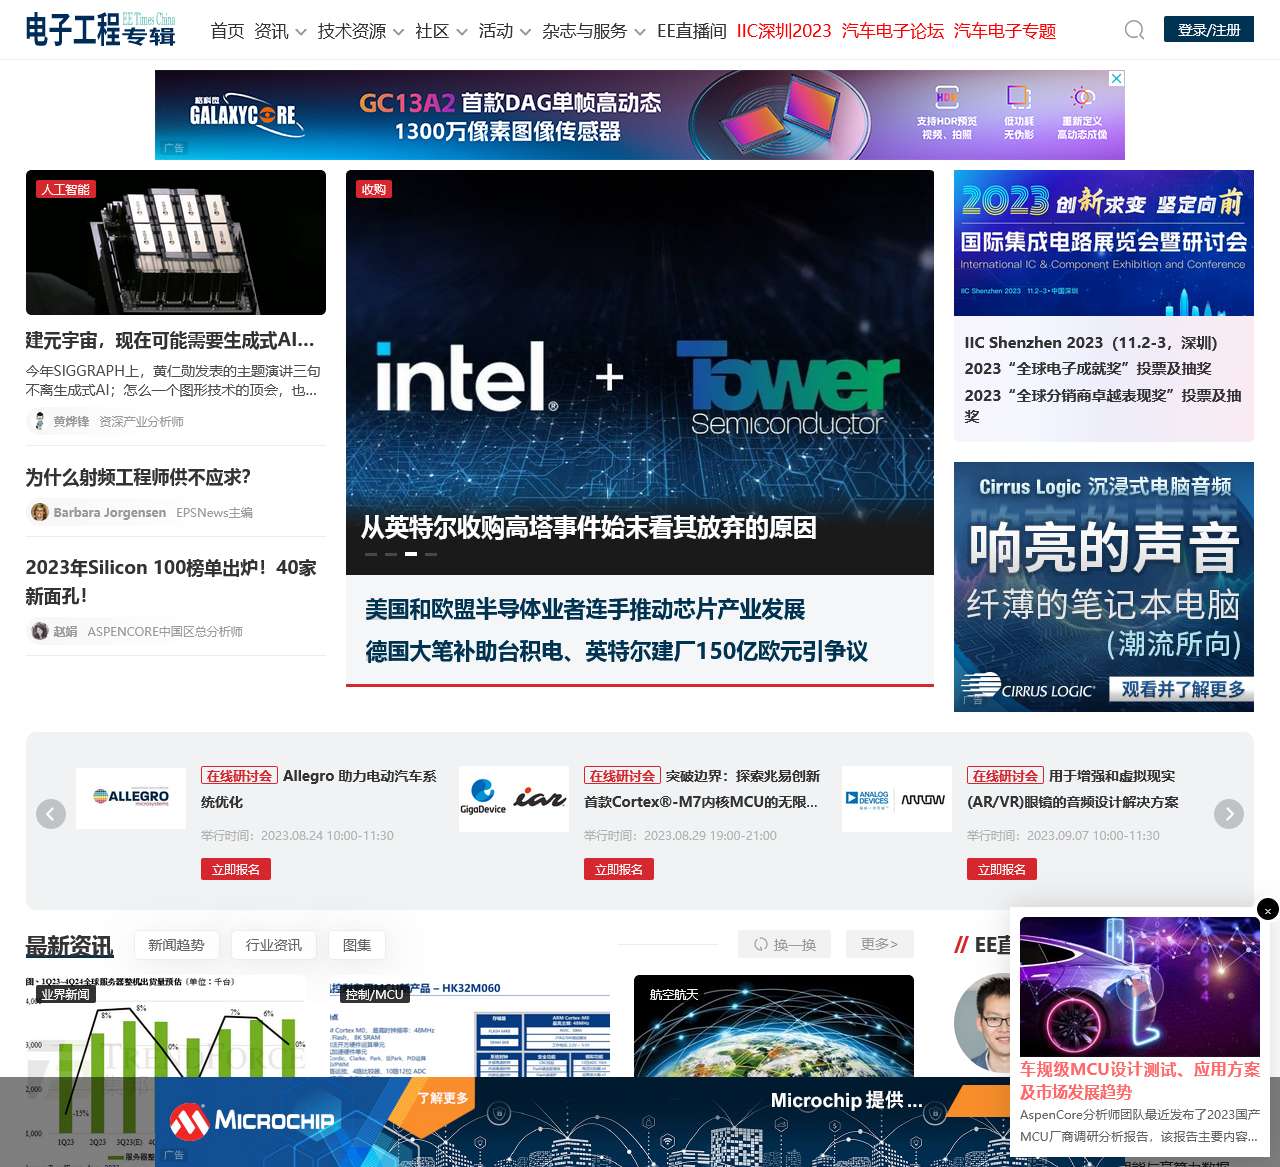Open IIC深圳2023 navigation link

coord(784,31)
